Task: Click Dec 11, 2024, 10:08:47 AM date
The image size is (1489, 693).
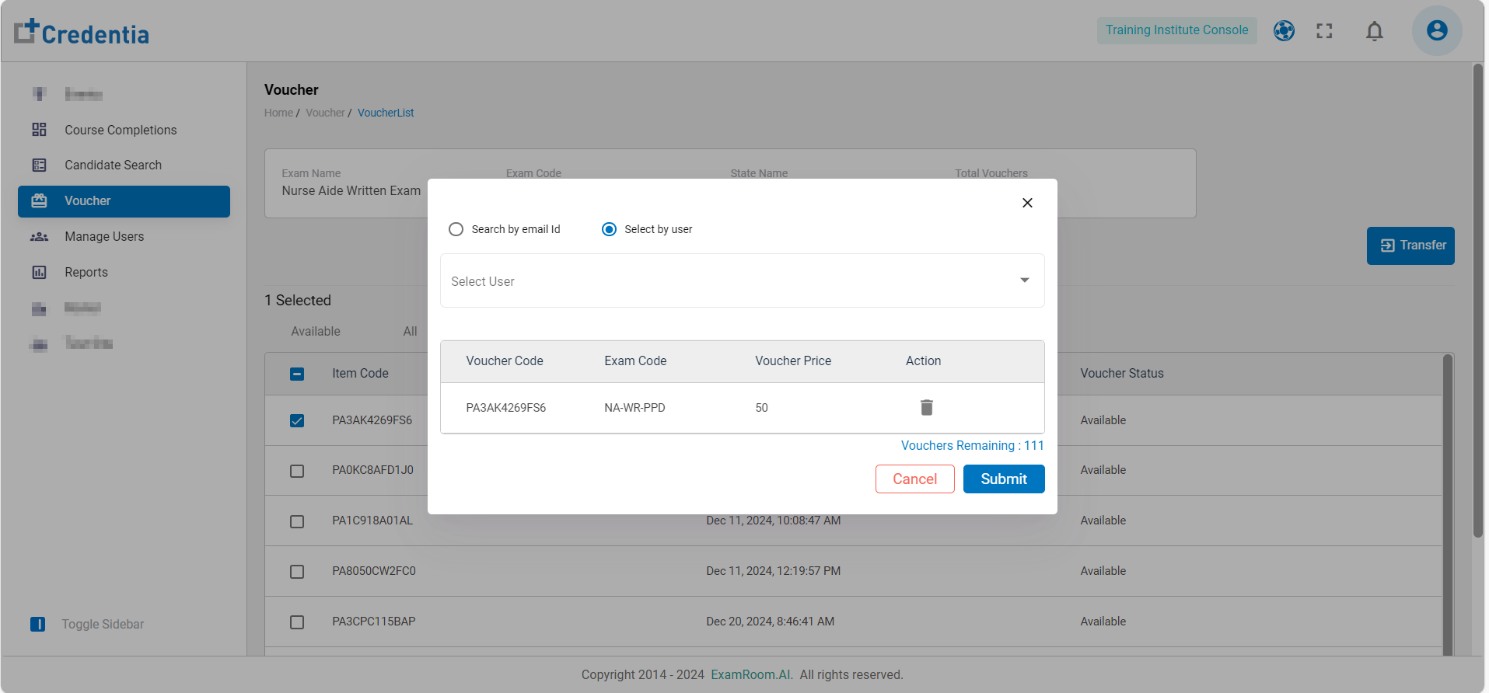Action: (x=773, y=520)
